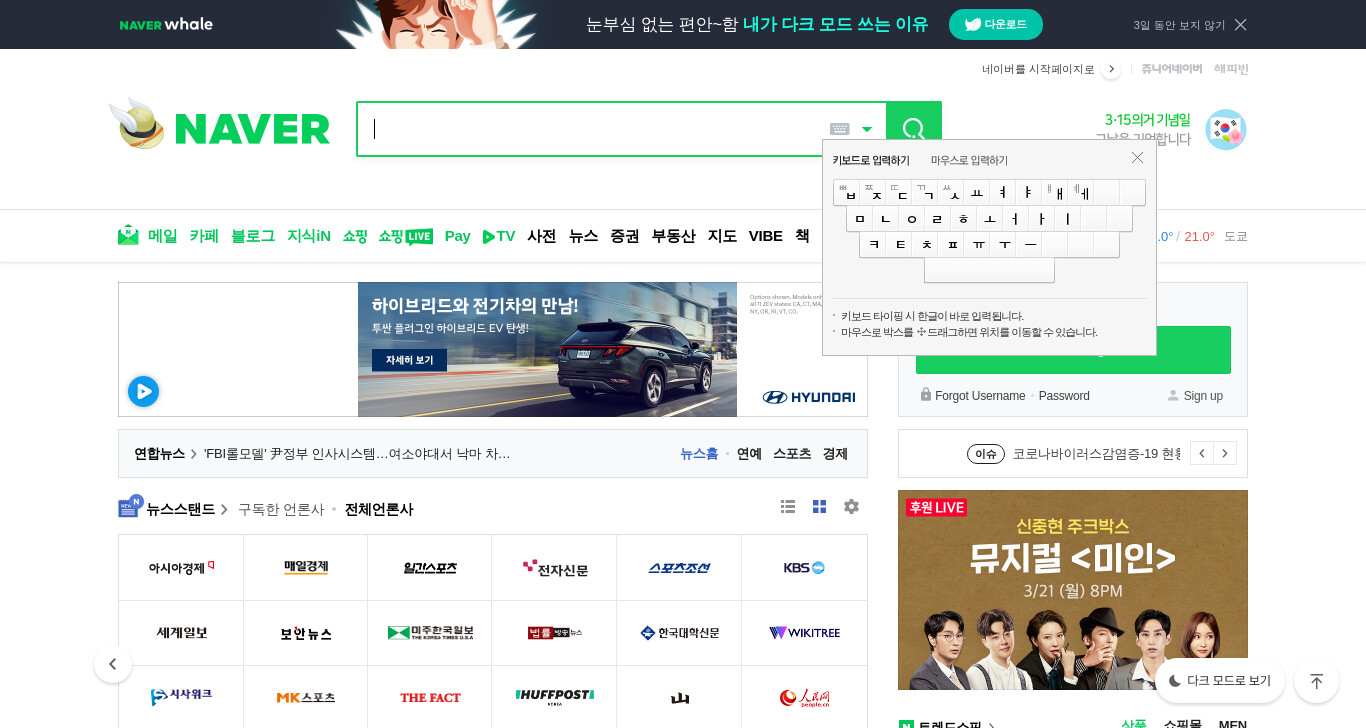Open THE FACT publisher logo
The width and height of the screenshot is (1366, 728).
click(430, 697)
